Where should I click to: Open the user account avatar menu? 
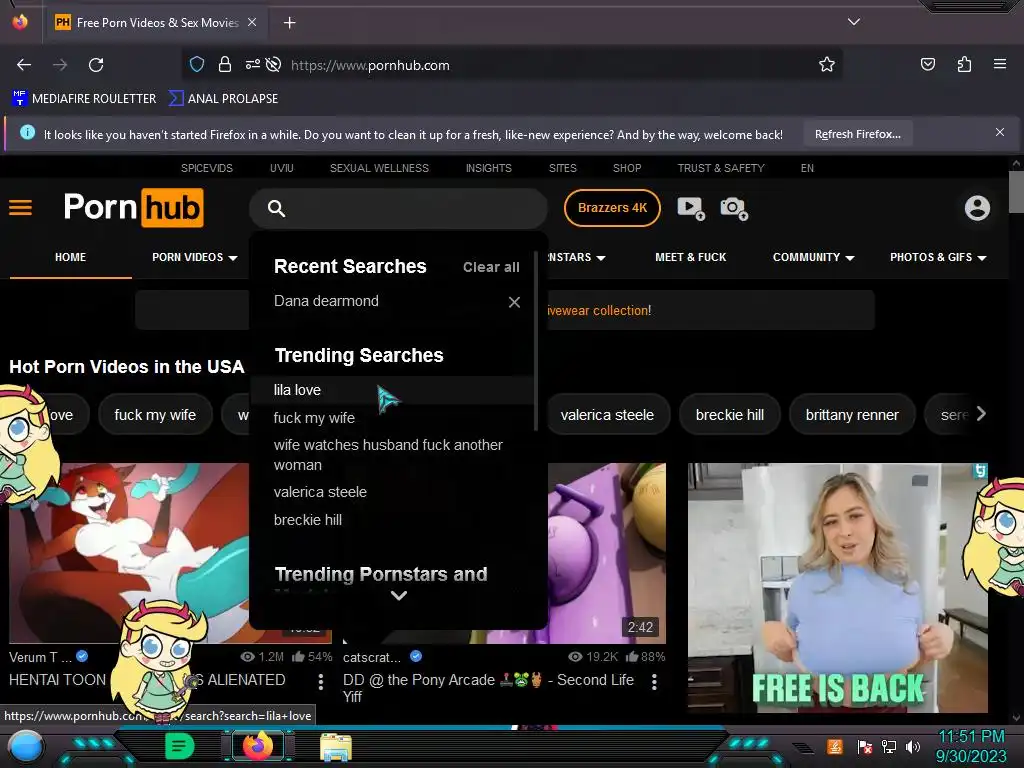pos(977,208)
